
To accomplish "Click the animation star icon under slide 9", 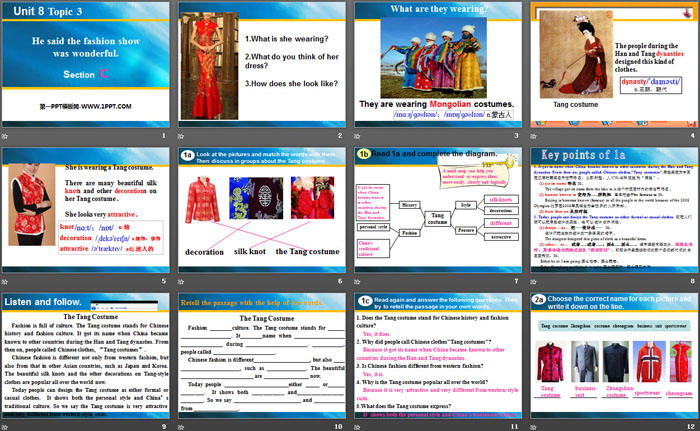I will click(x=7, y=427).
